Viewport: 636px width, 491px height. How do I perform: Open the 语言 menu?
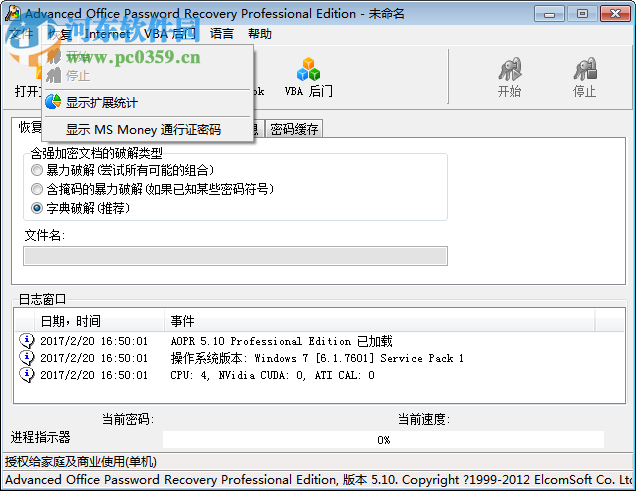221,34
